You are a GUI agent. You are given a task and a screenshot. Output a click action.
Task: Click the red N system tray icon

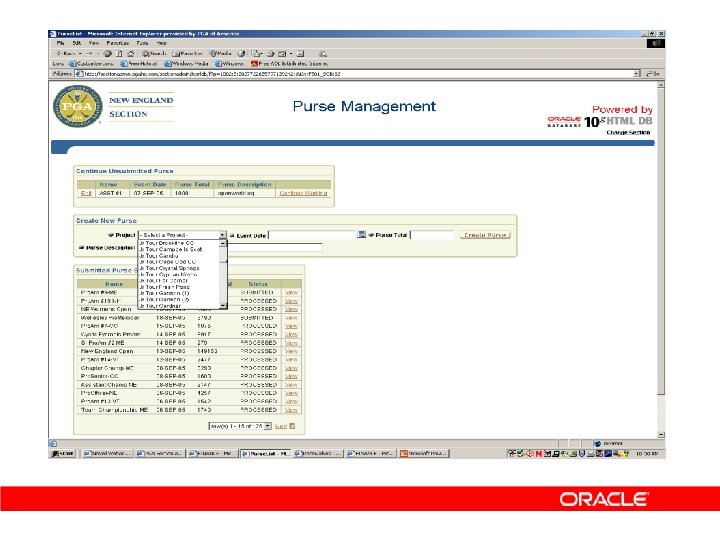[538, 454]
